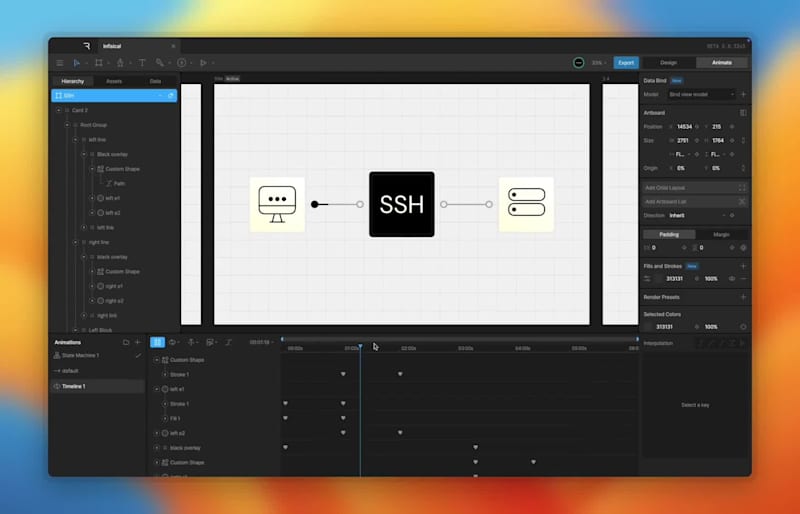Viewport: 800px width, 514px height.
Task: Click the layout icon beside Artboard heading
Action: point(743,112)
